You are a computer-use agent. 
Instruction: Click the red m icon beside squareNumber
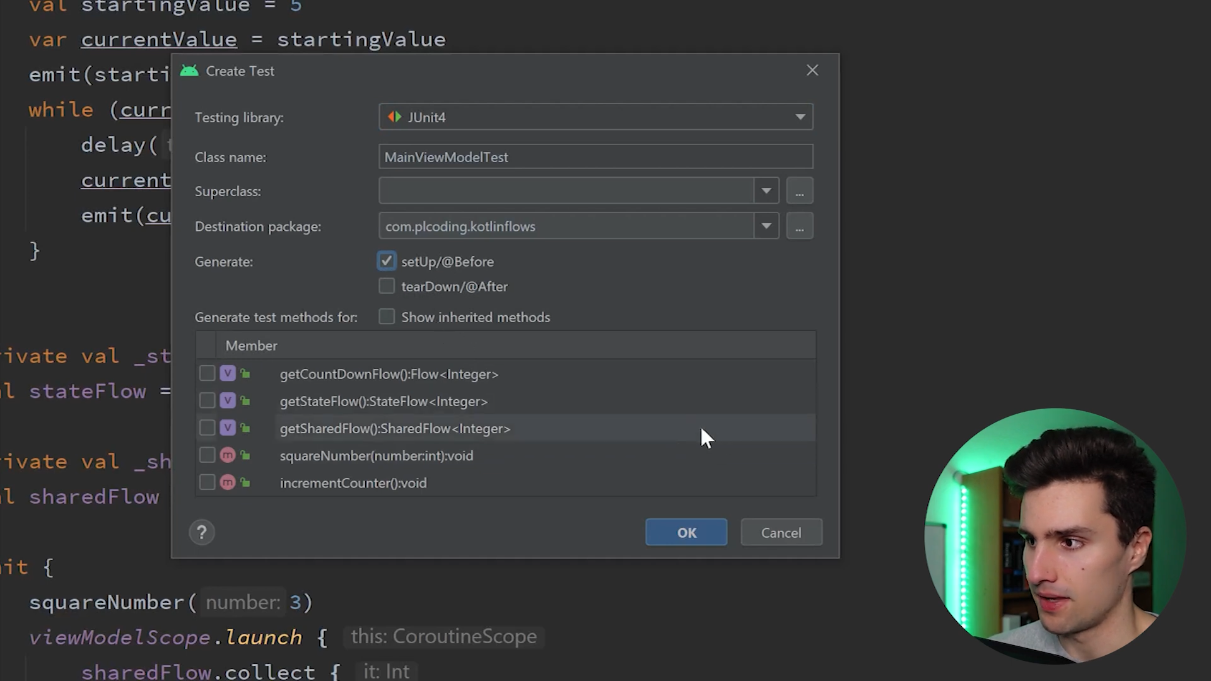[228, 455]
